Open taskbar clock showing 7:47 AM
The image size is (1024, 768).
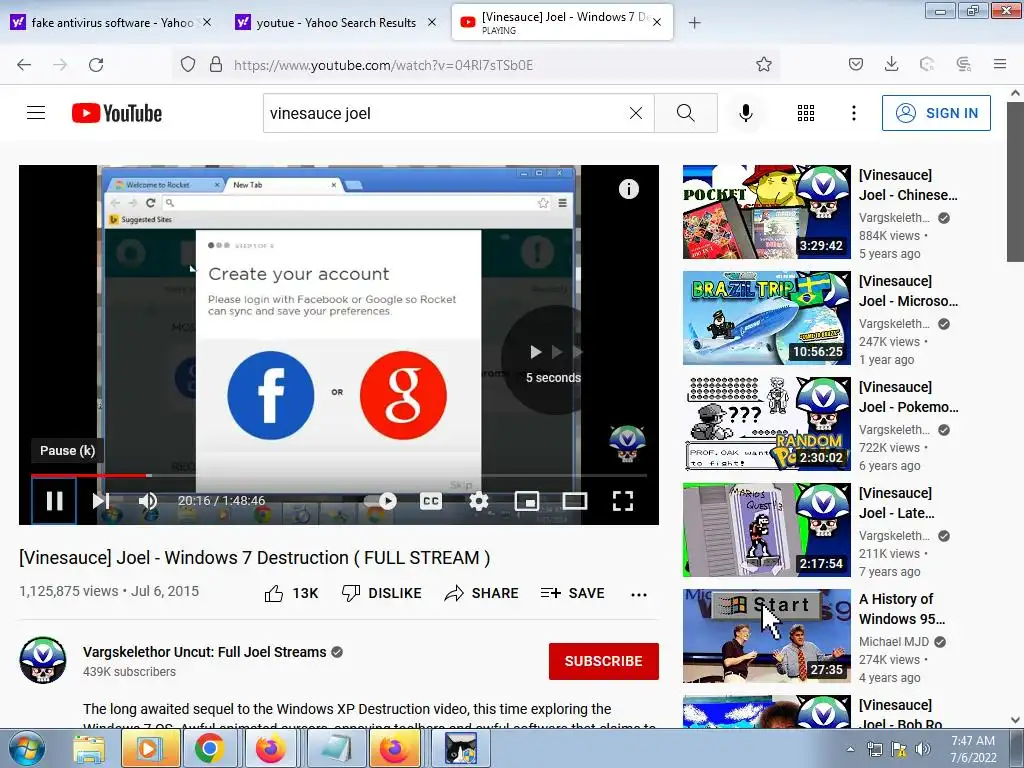[973, 749]
